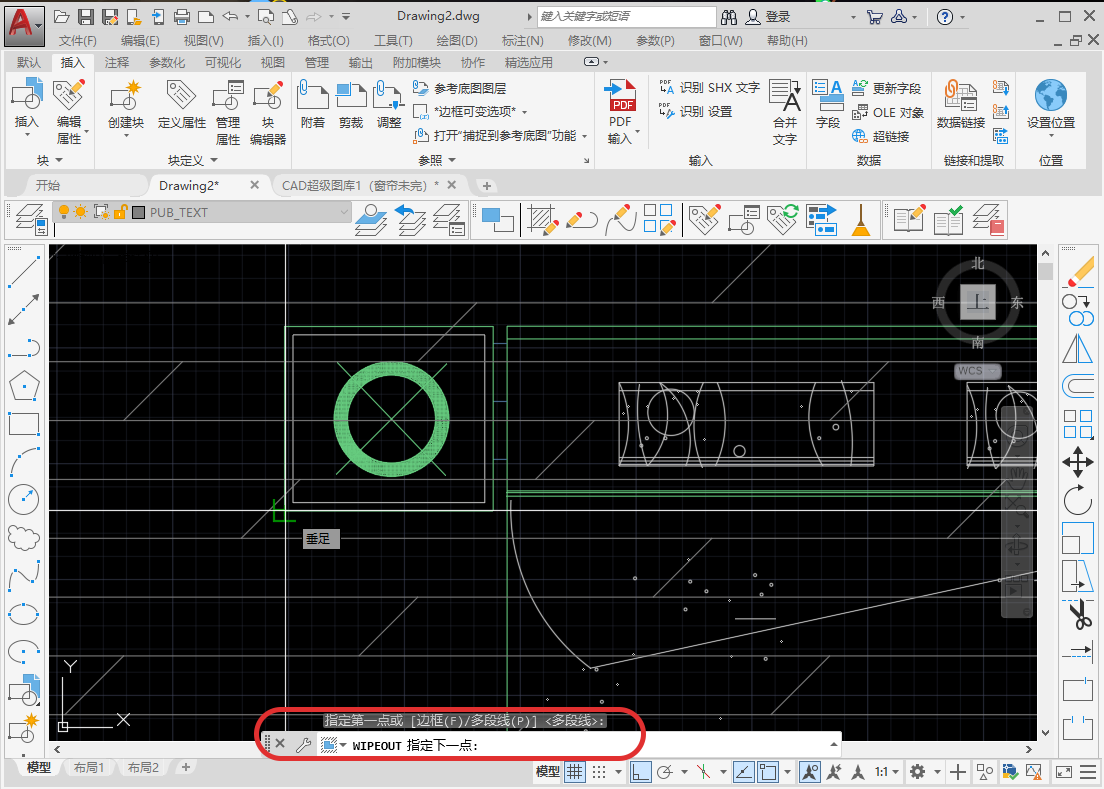Image resolution: width=1104 pixels, height=789 pixels.
Task: Click the 超链接 button
Action: 880,137
